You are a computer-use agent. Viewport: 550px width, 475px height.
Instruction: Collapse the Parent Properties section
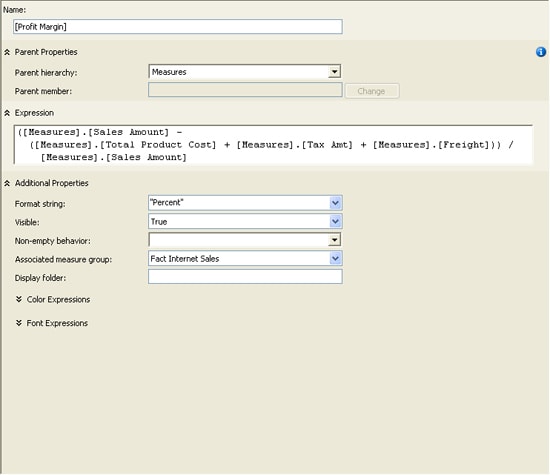[7, 52]
